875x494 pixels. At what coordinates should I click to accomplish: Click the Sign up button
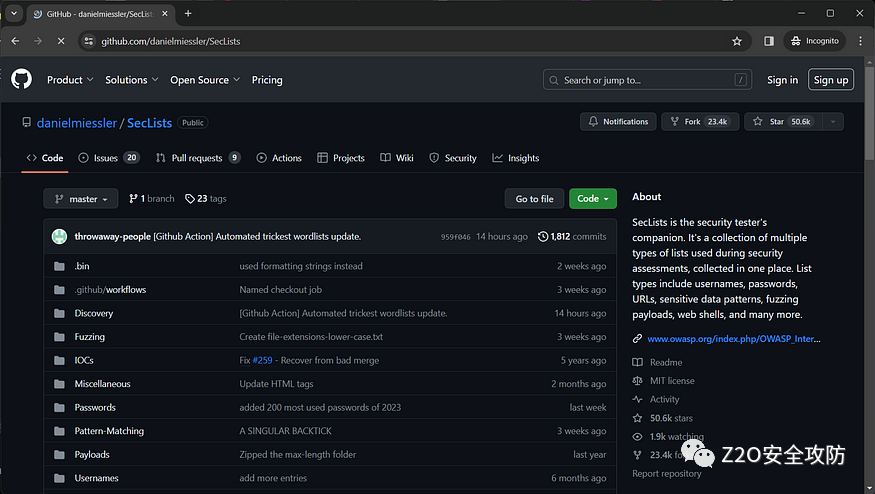pos(831,80)
